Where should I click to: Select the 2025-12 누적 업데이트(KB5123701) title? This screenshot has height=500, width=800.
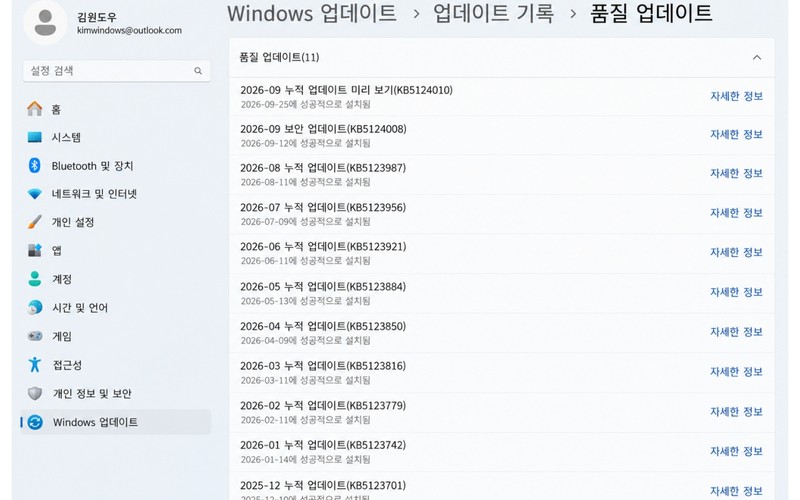click(x=323, y=485)
